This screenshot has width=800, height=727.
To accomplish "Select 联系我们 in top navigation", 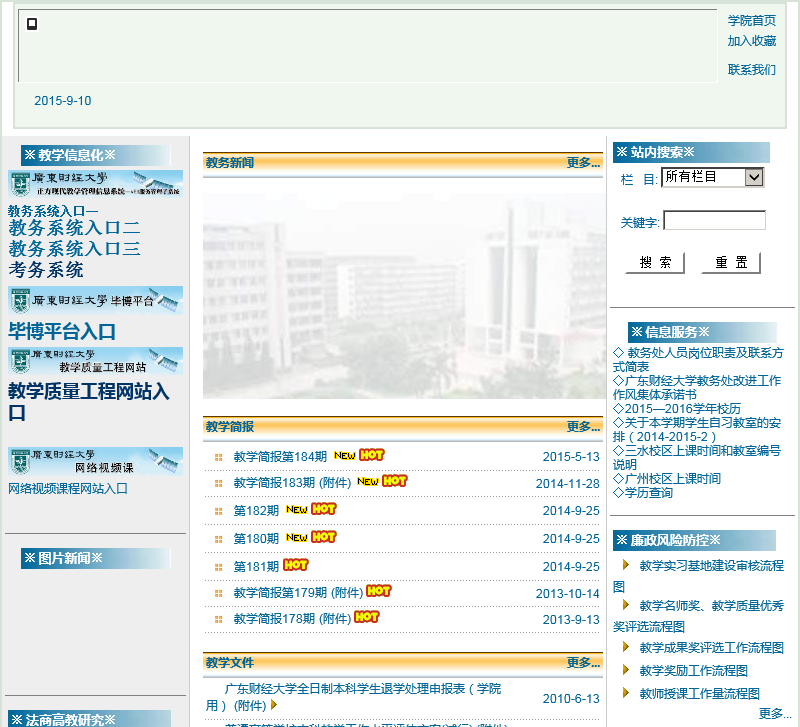I will click(751, 70).
